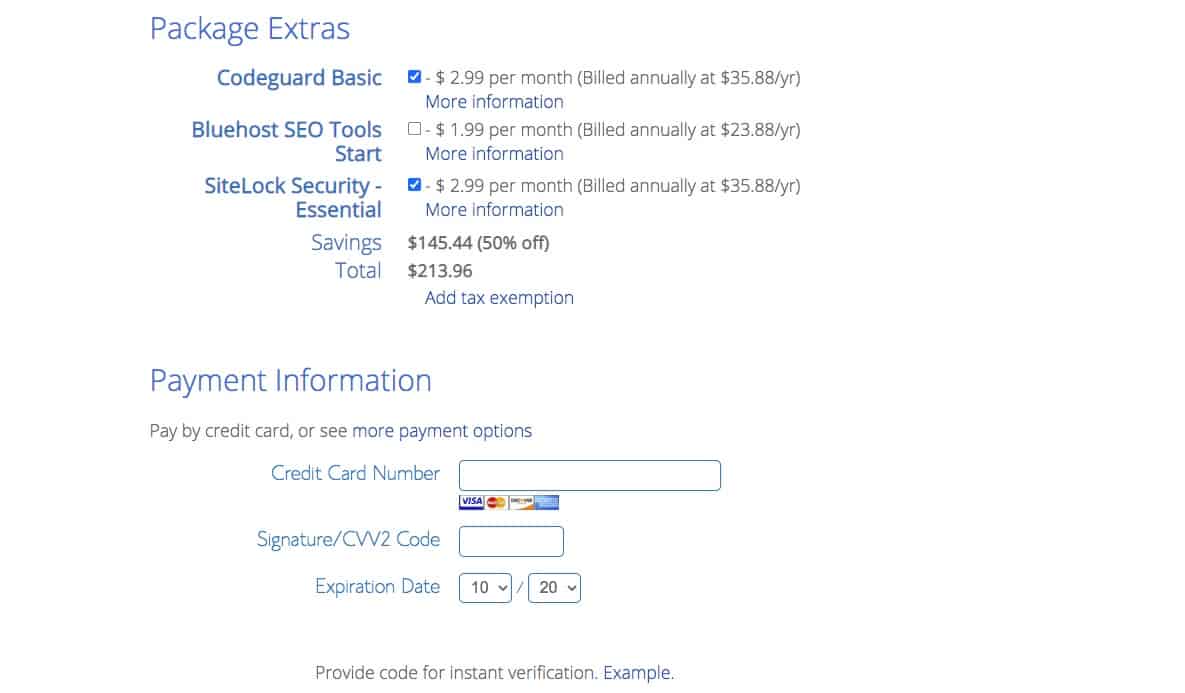Click the Bluehost SEO Tools Start label

point(286,141)
